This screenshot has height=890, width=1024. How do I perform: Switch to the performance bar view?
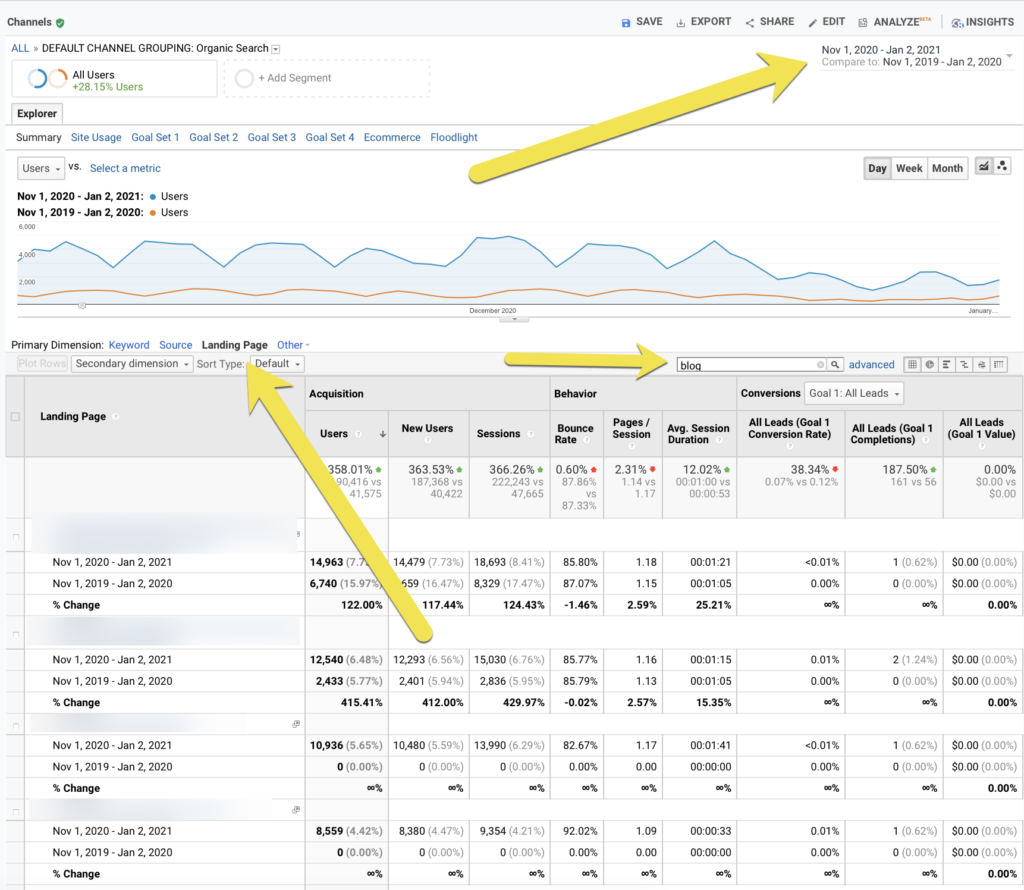pyautogui.click(x=947, y=364)
